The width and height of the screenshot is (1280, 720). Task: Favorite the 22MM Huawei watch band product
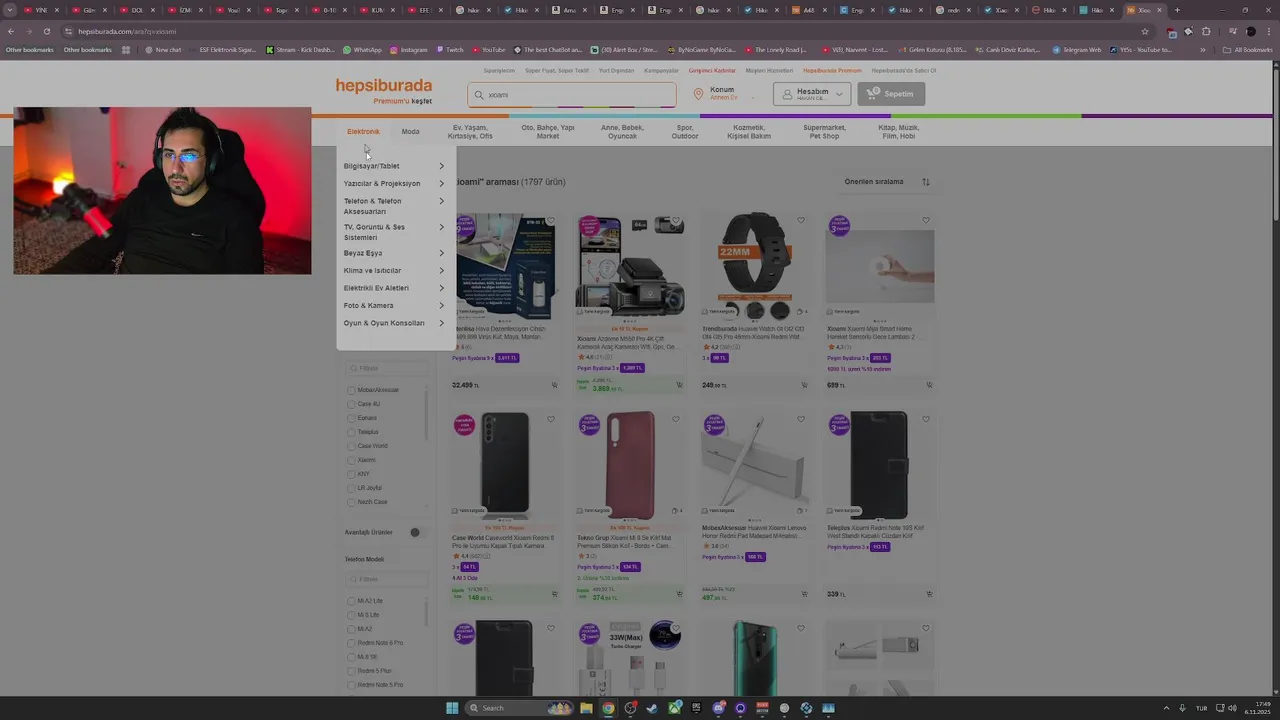(801, 221)
